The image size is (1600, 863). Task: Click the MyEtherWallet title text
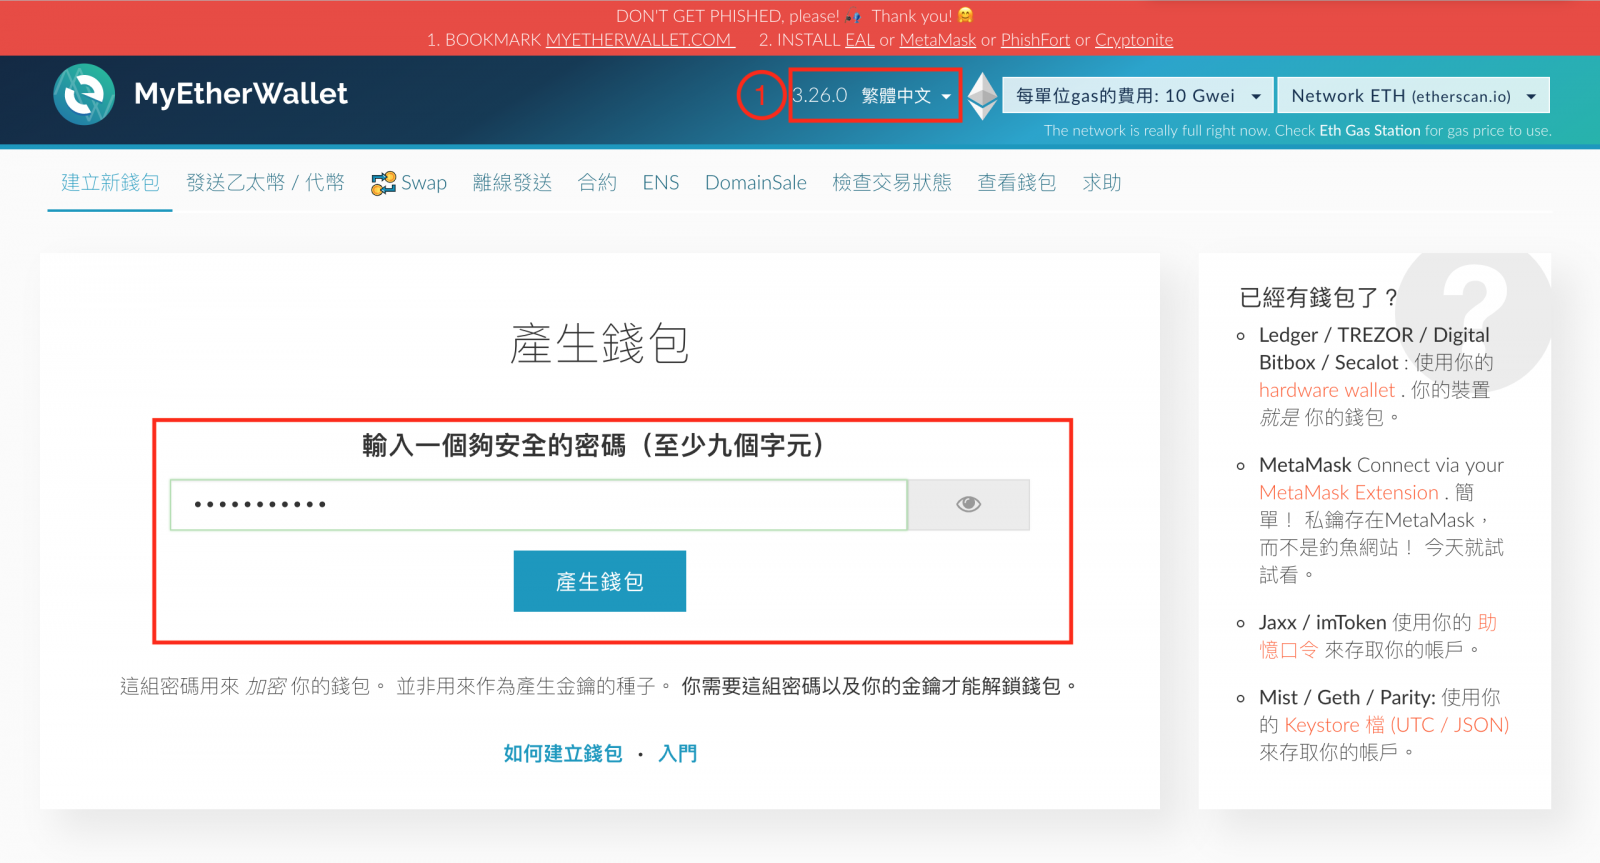[x=241, y=94]
